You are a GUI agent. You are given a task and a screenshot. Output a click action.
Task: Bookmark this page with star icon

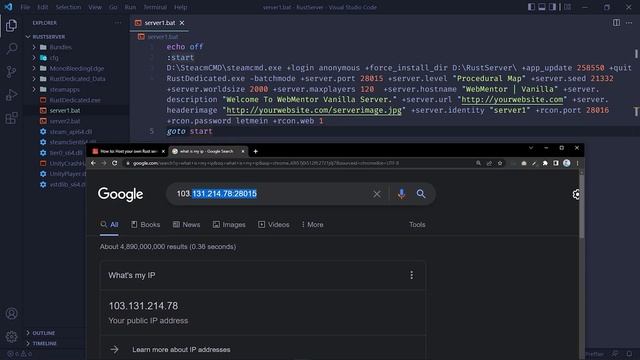(x=500, y=163)
